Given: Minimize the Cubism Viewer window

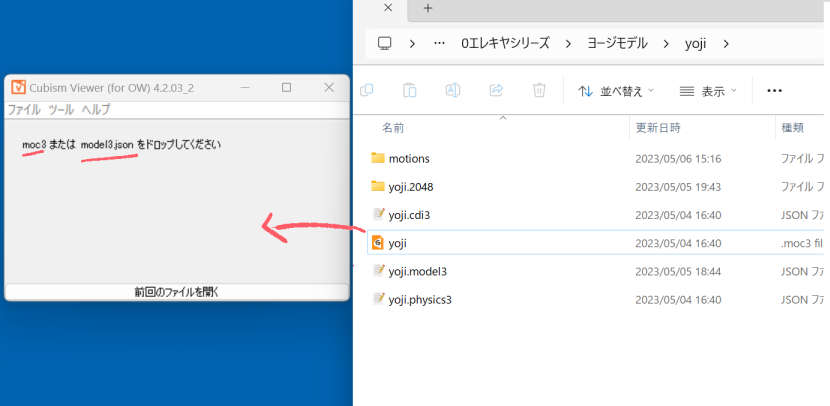Looking at the screenshot, I should (245, 87).
